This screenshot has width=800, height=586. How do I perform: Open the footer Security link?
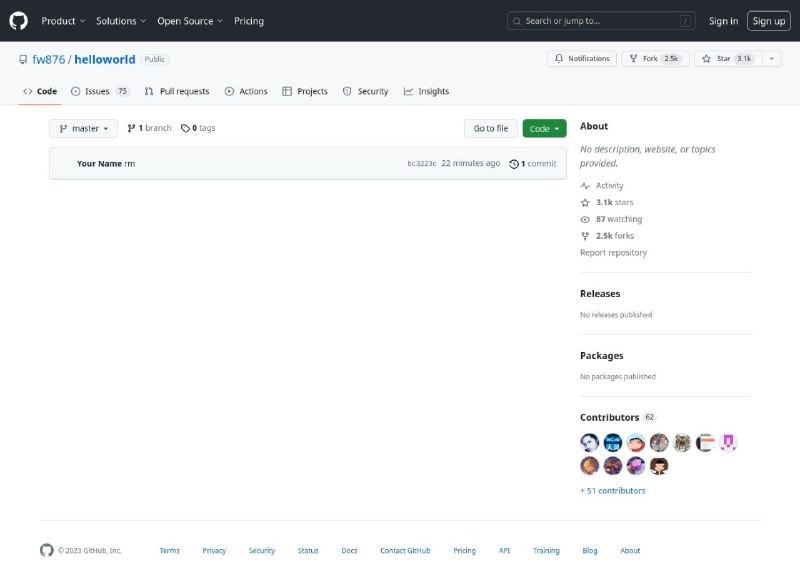tap(262, 551)
